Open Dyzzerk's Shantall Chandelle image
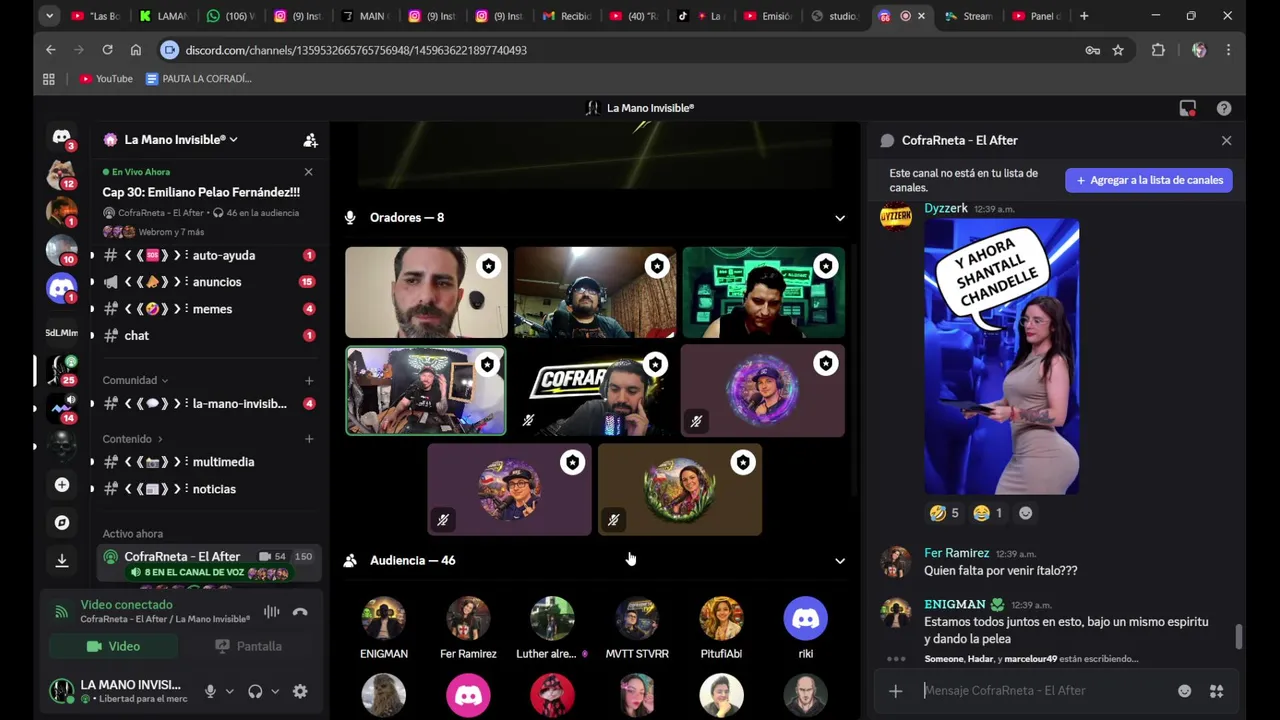Viewport: 1280px width, 720px height. 1001,357
